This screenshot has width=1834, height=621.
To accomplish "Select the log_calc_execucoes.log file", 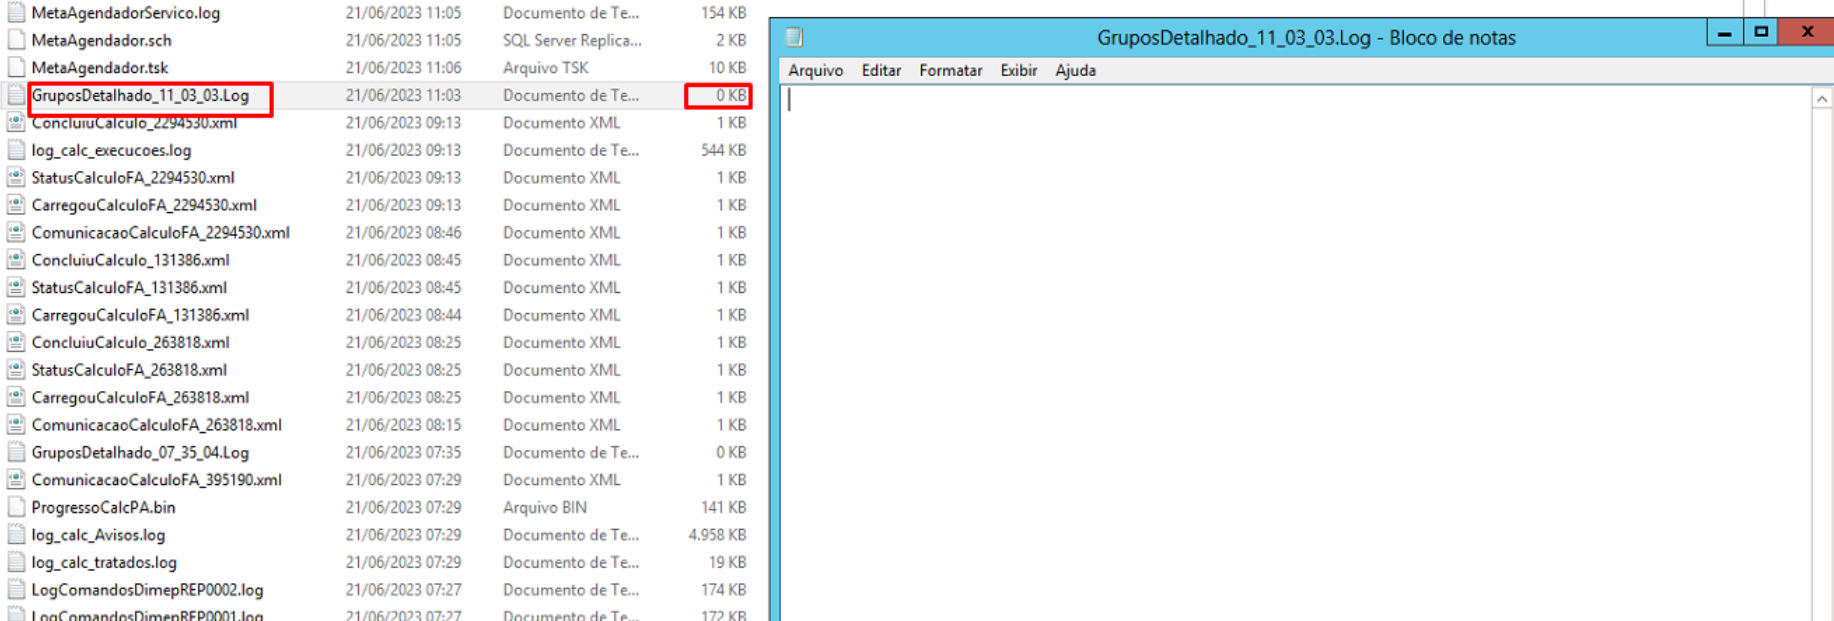I will [x=111, y=151].
